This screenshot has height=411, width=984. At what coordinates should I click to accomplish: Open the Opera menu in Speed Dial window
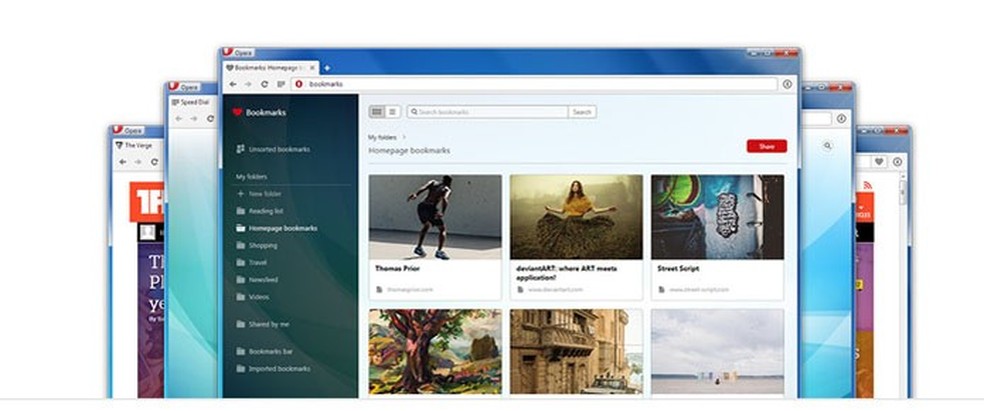click(184, 87)
